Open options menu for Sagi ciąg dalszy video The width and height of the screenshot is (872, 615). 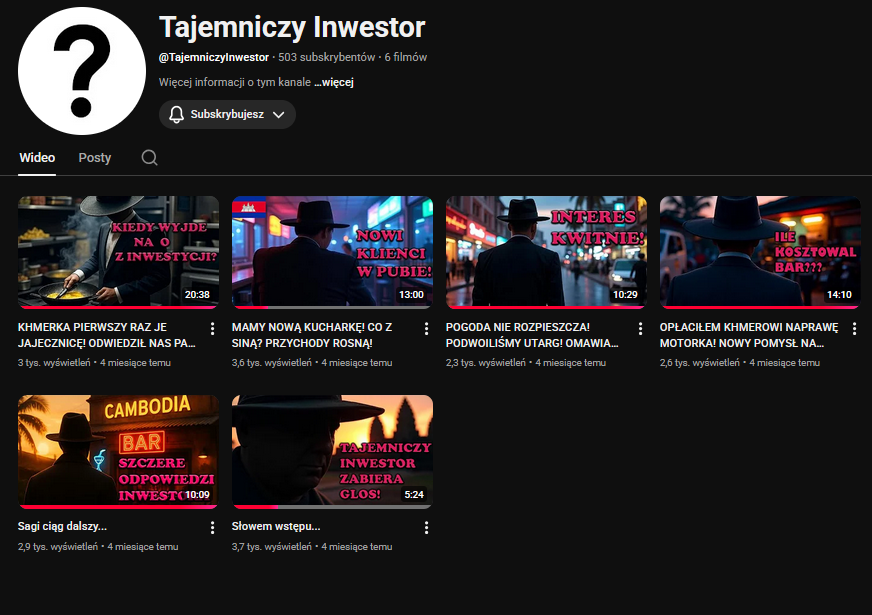click(212, 528)
